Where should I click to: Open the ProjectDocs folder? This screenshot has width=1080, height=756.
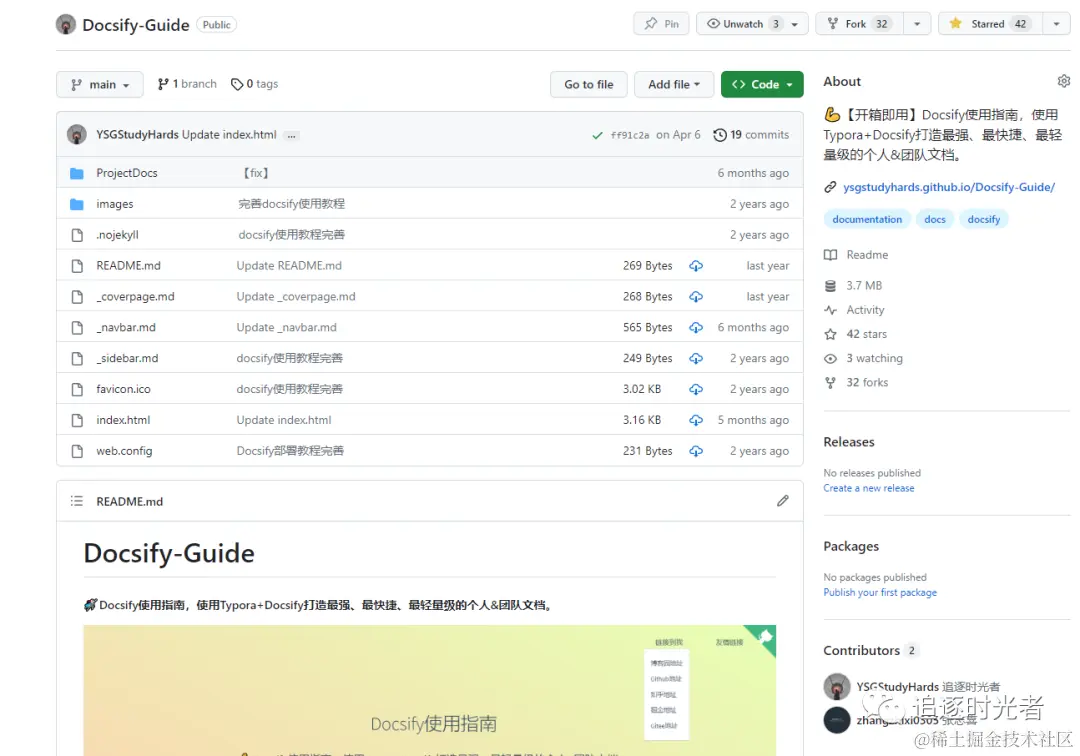pyautogui.click(x=127, y=173)
